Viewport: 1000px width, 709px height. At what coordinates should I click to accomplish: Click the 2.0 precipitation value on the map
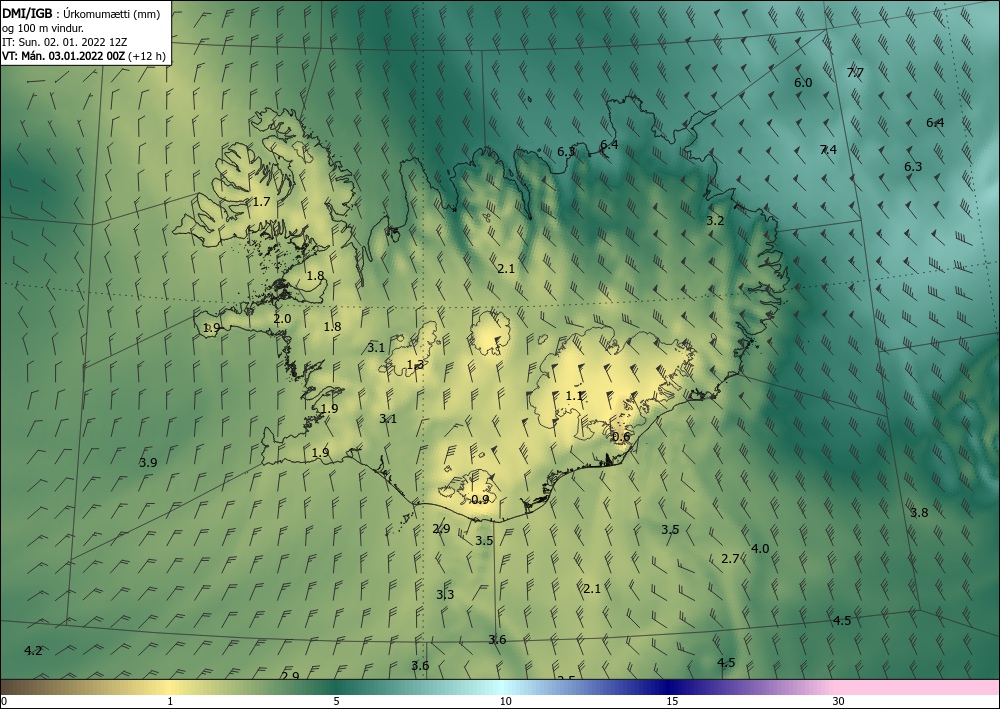click(282, 319)
